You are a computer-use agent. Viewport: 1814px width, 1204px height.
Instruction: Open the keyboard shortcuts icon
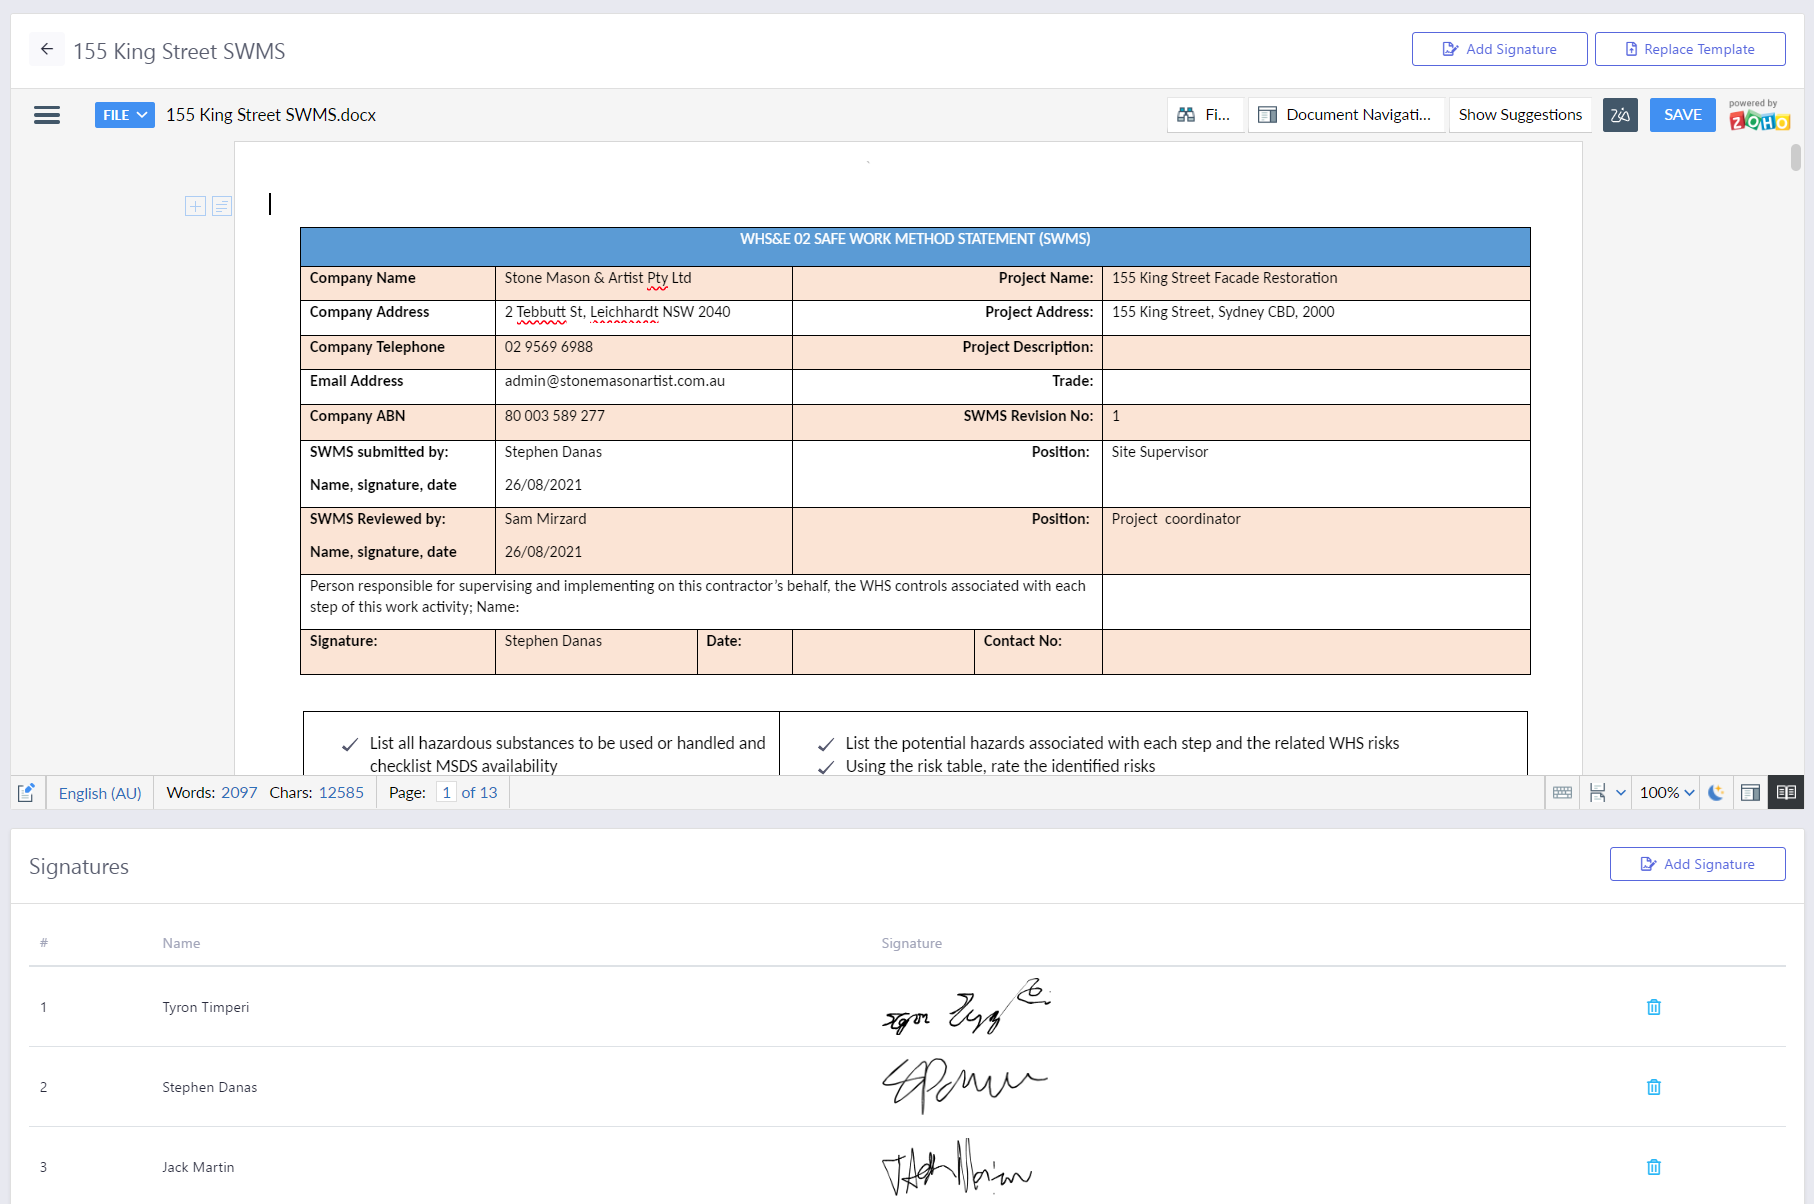pyautogui.click(x=1563, y=793)
